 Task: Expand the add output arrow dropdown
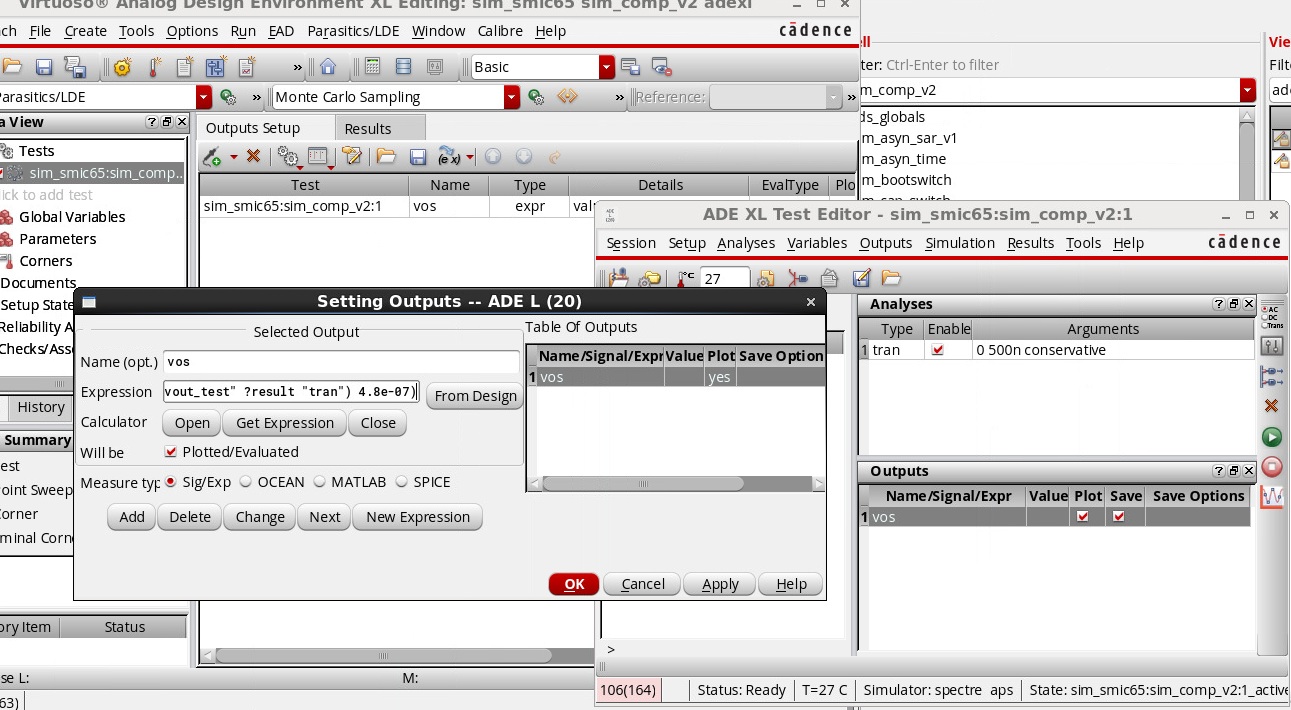click(234, 158)
